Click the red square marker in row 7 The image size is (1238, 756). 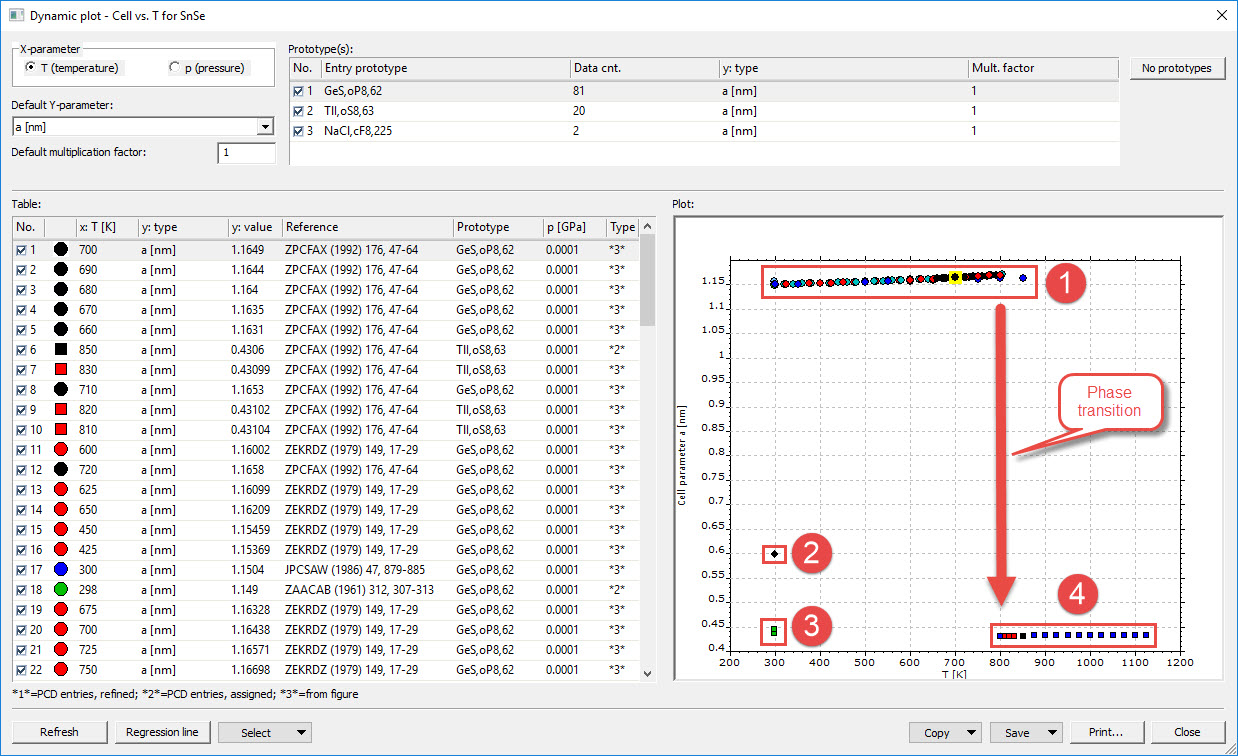60,370
